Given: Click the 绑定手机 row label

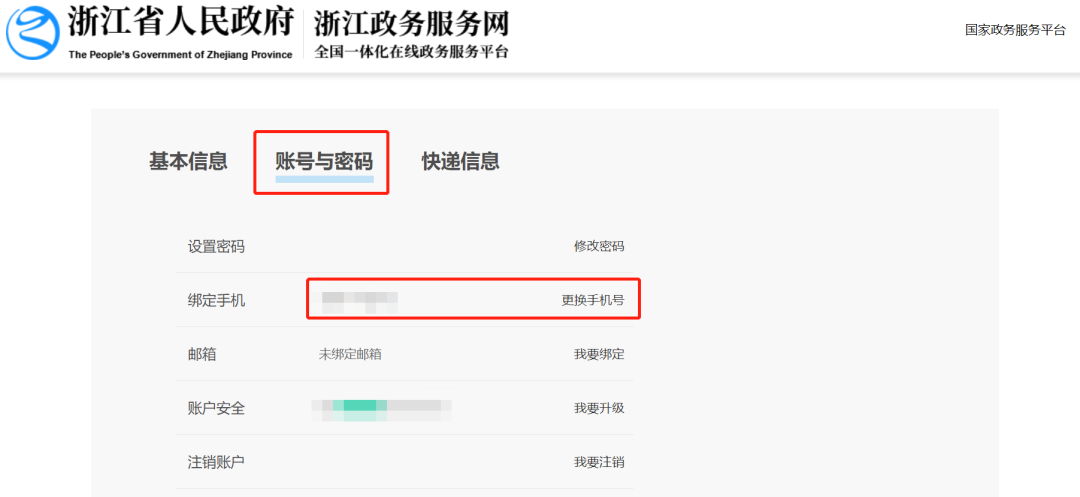Looking at the screenshot, I should point(216,300).
